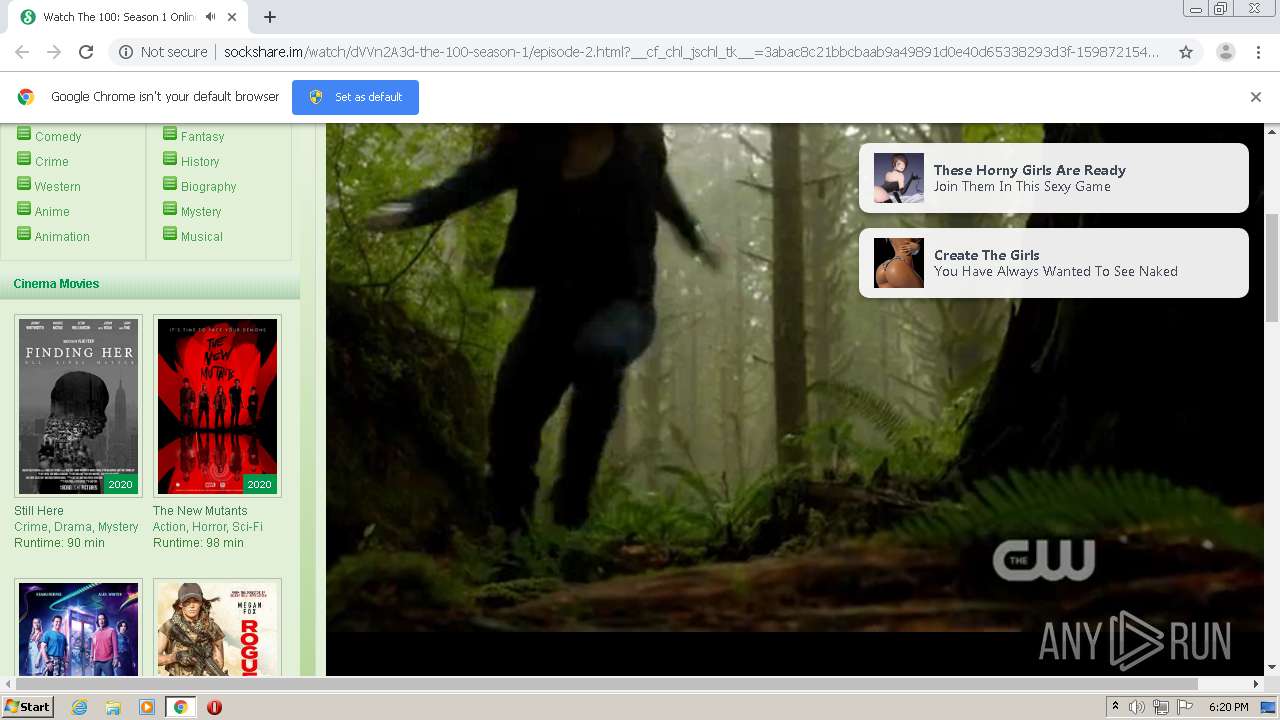Click the green icon beside Biography
The image size is (1280, 720).
[x=170, y=183]
